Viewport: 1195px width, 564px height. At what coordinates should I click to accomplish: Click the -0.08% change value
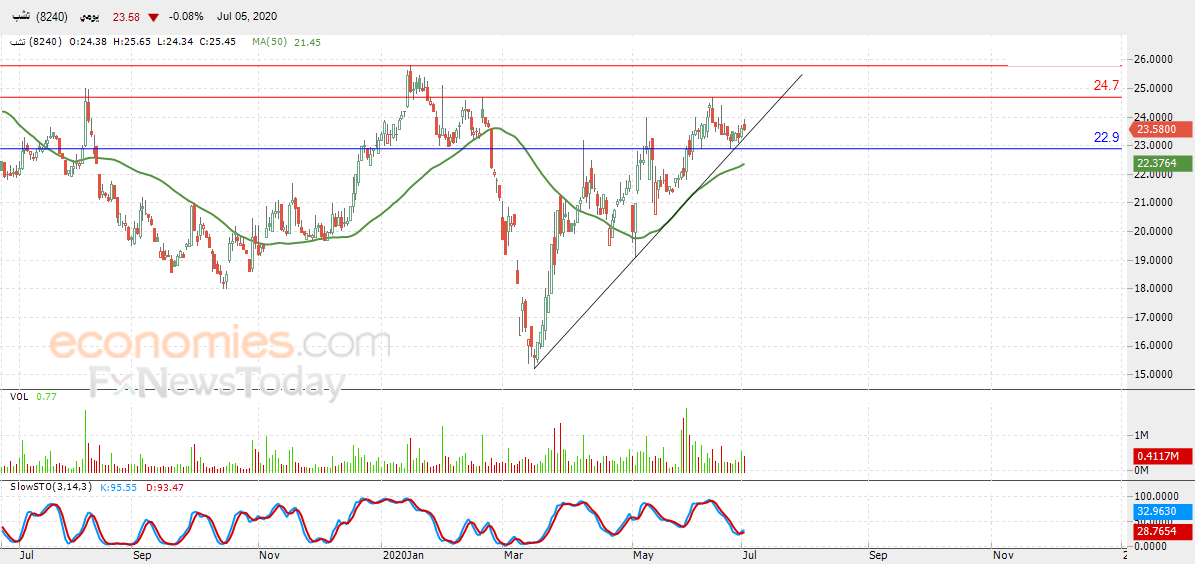coord(185,17)
